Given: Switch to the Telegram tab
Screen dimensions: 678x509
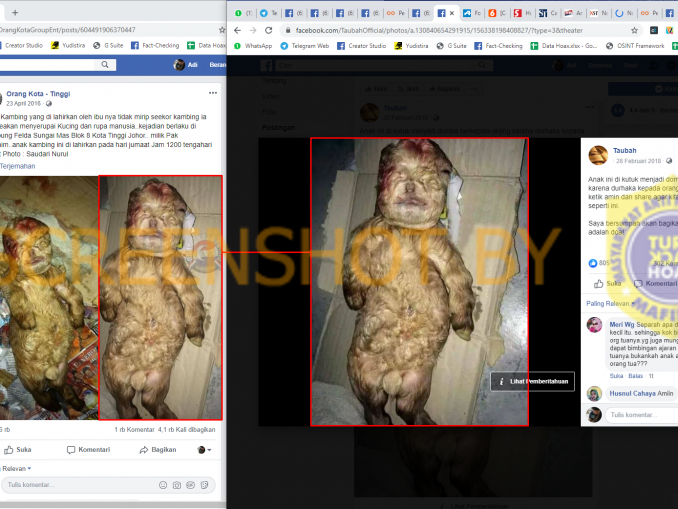Looking at the screenshot, I should (268, 13).
